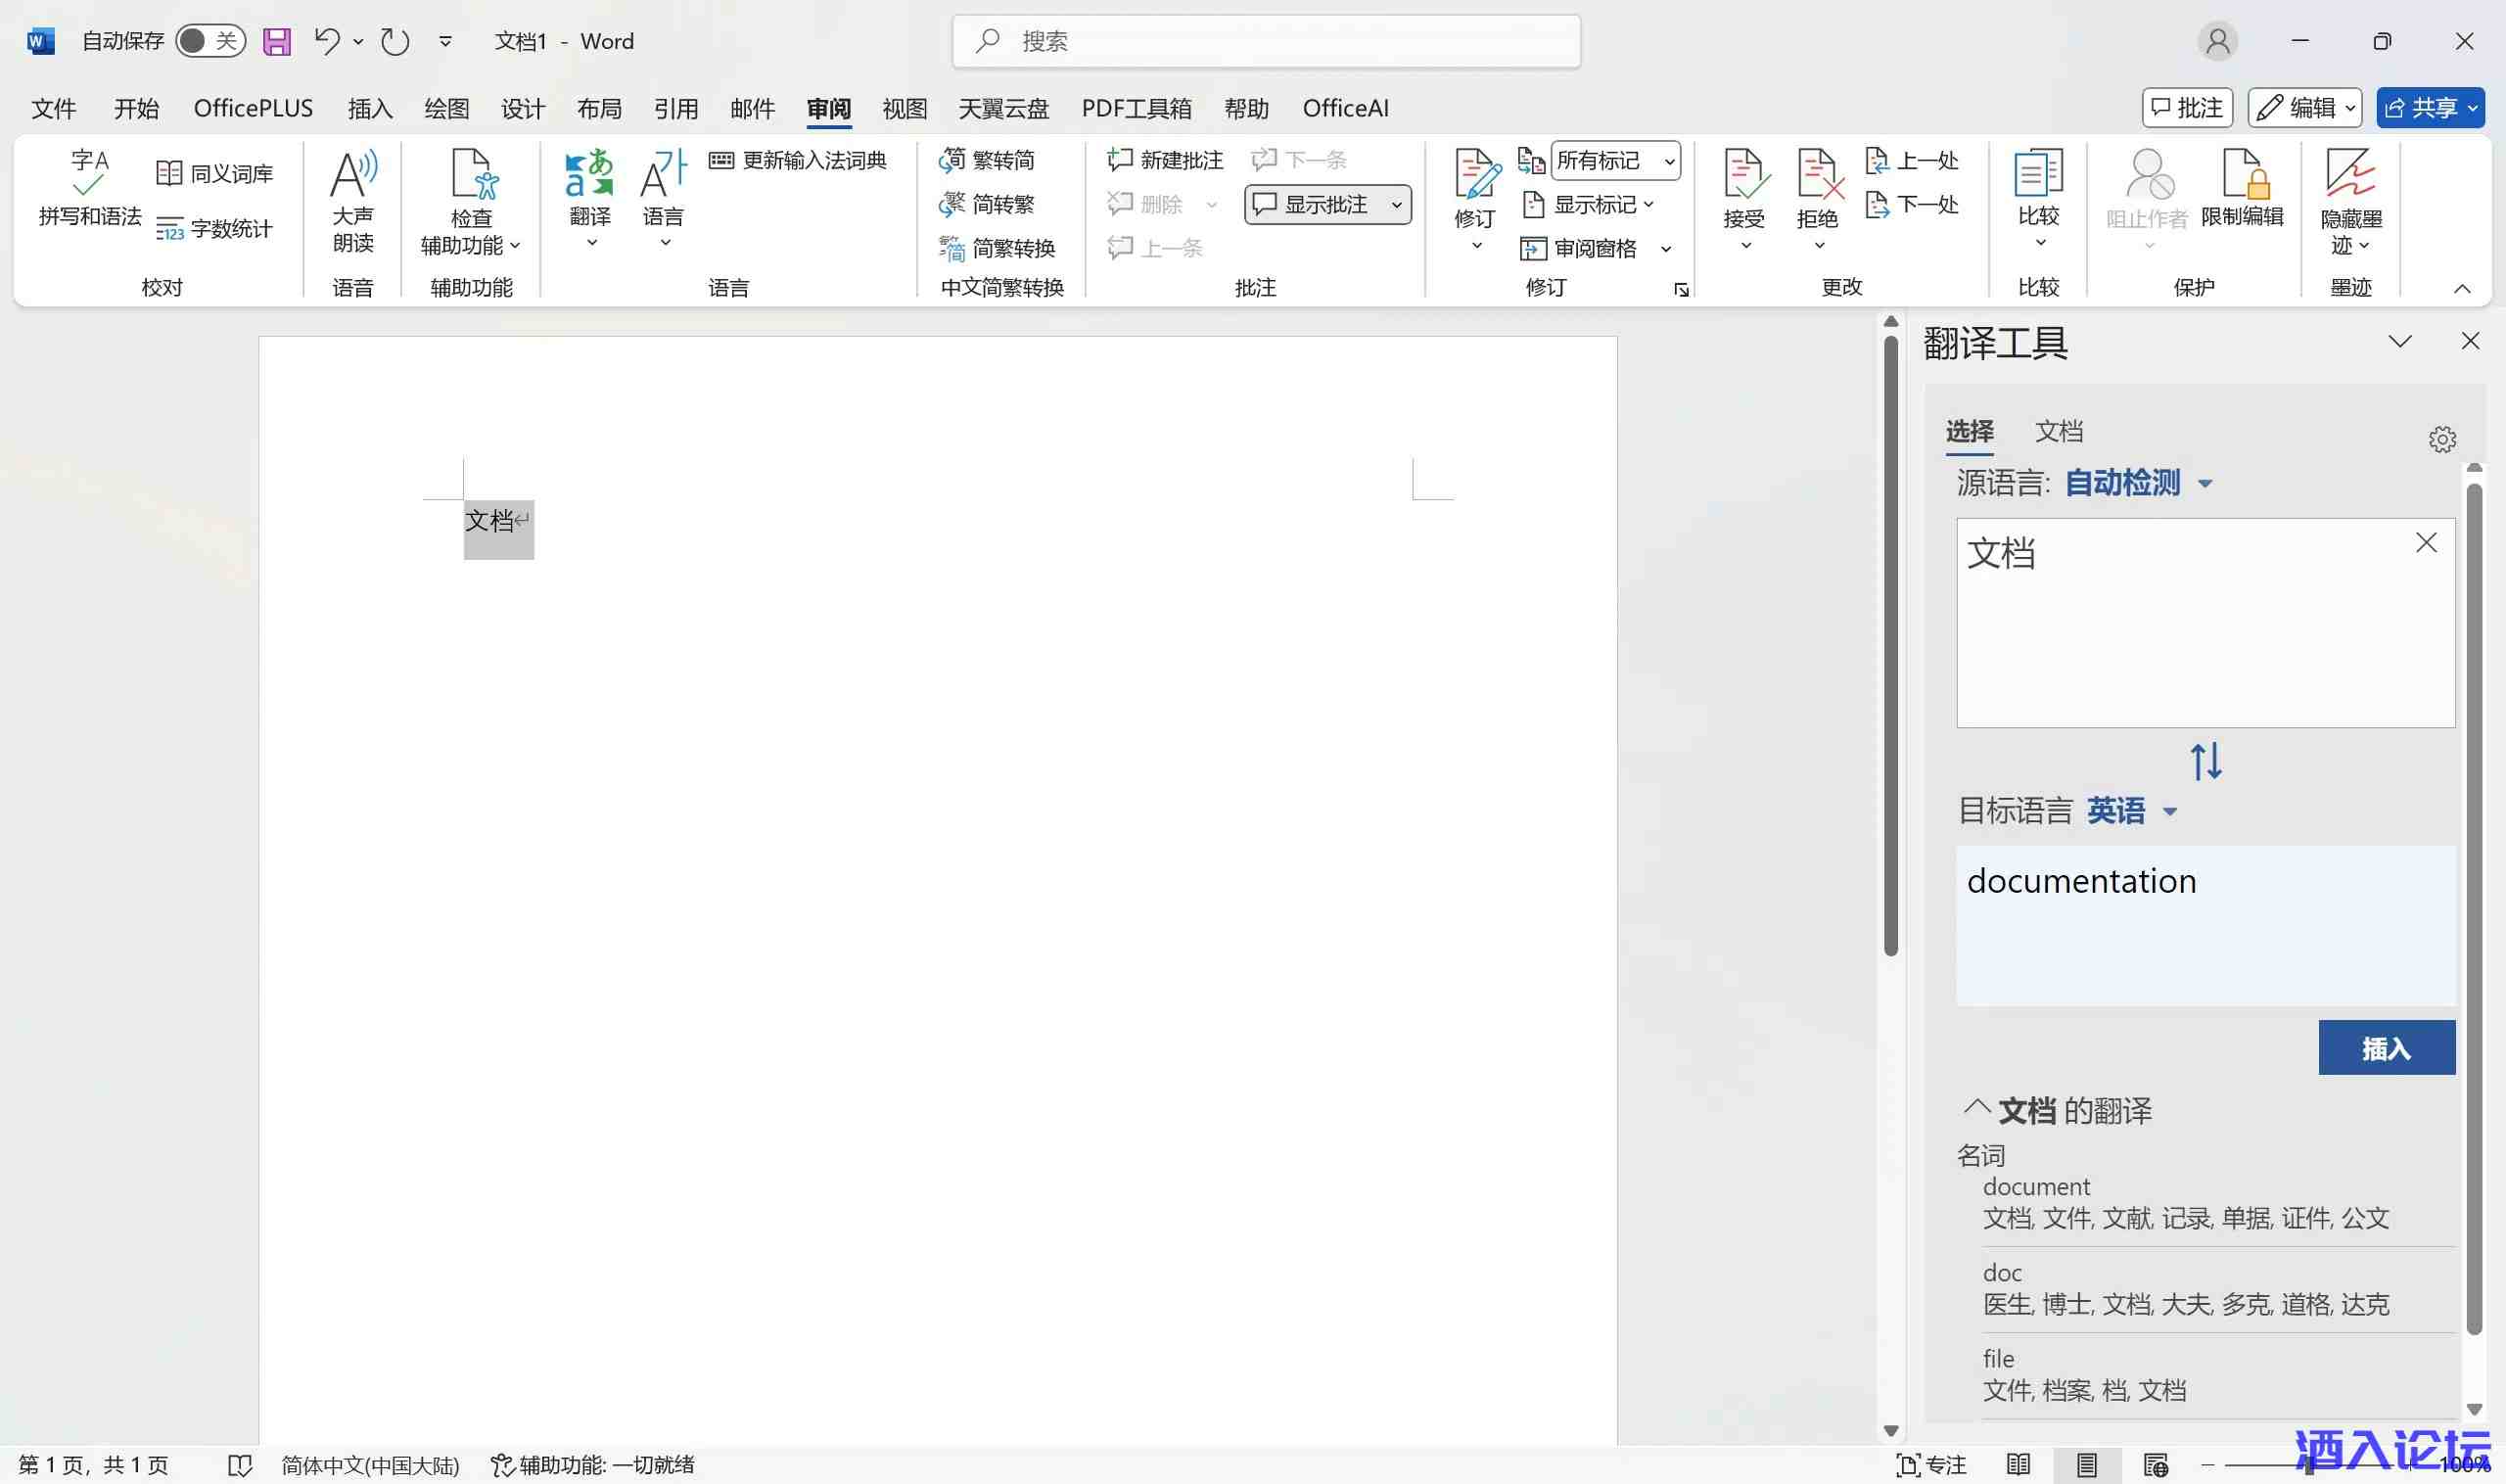Click the Thesaurus (同义词库) icon
The width and height of the screenshot is (2506, 1484).
point(169,173)
